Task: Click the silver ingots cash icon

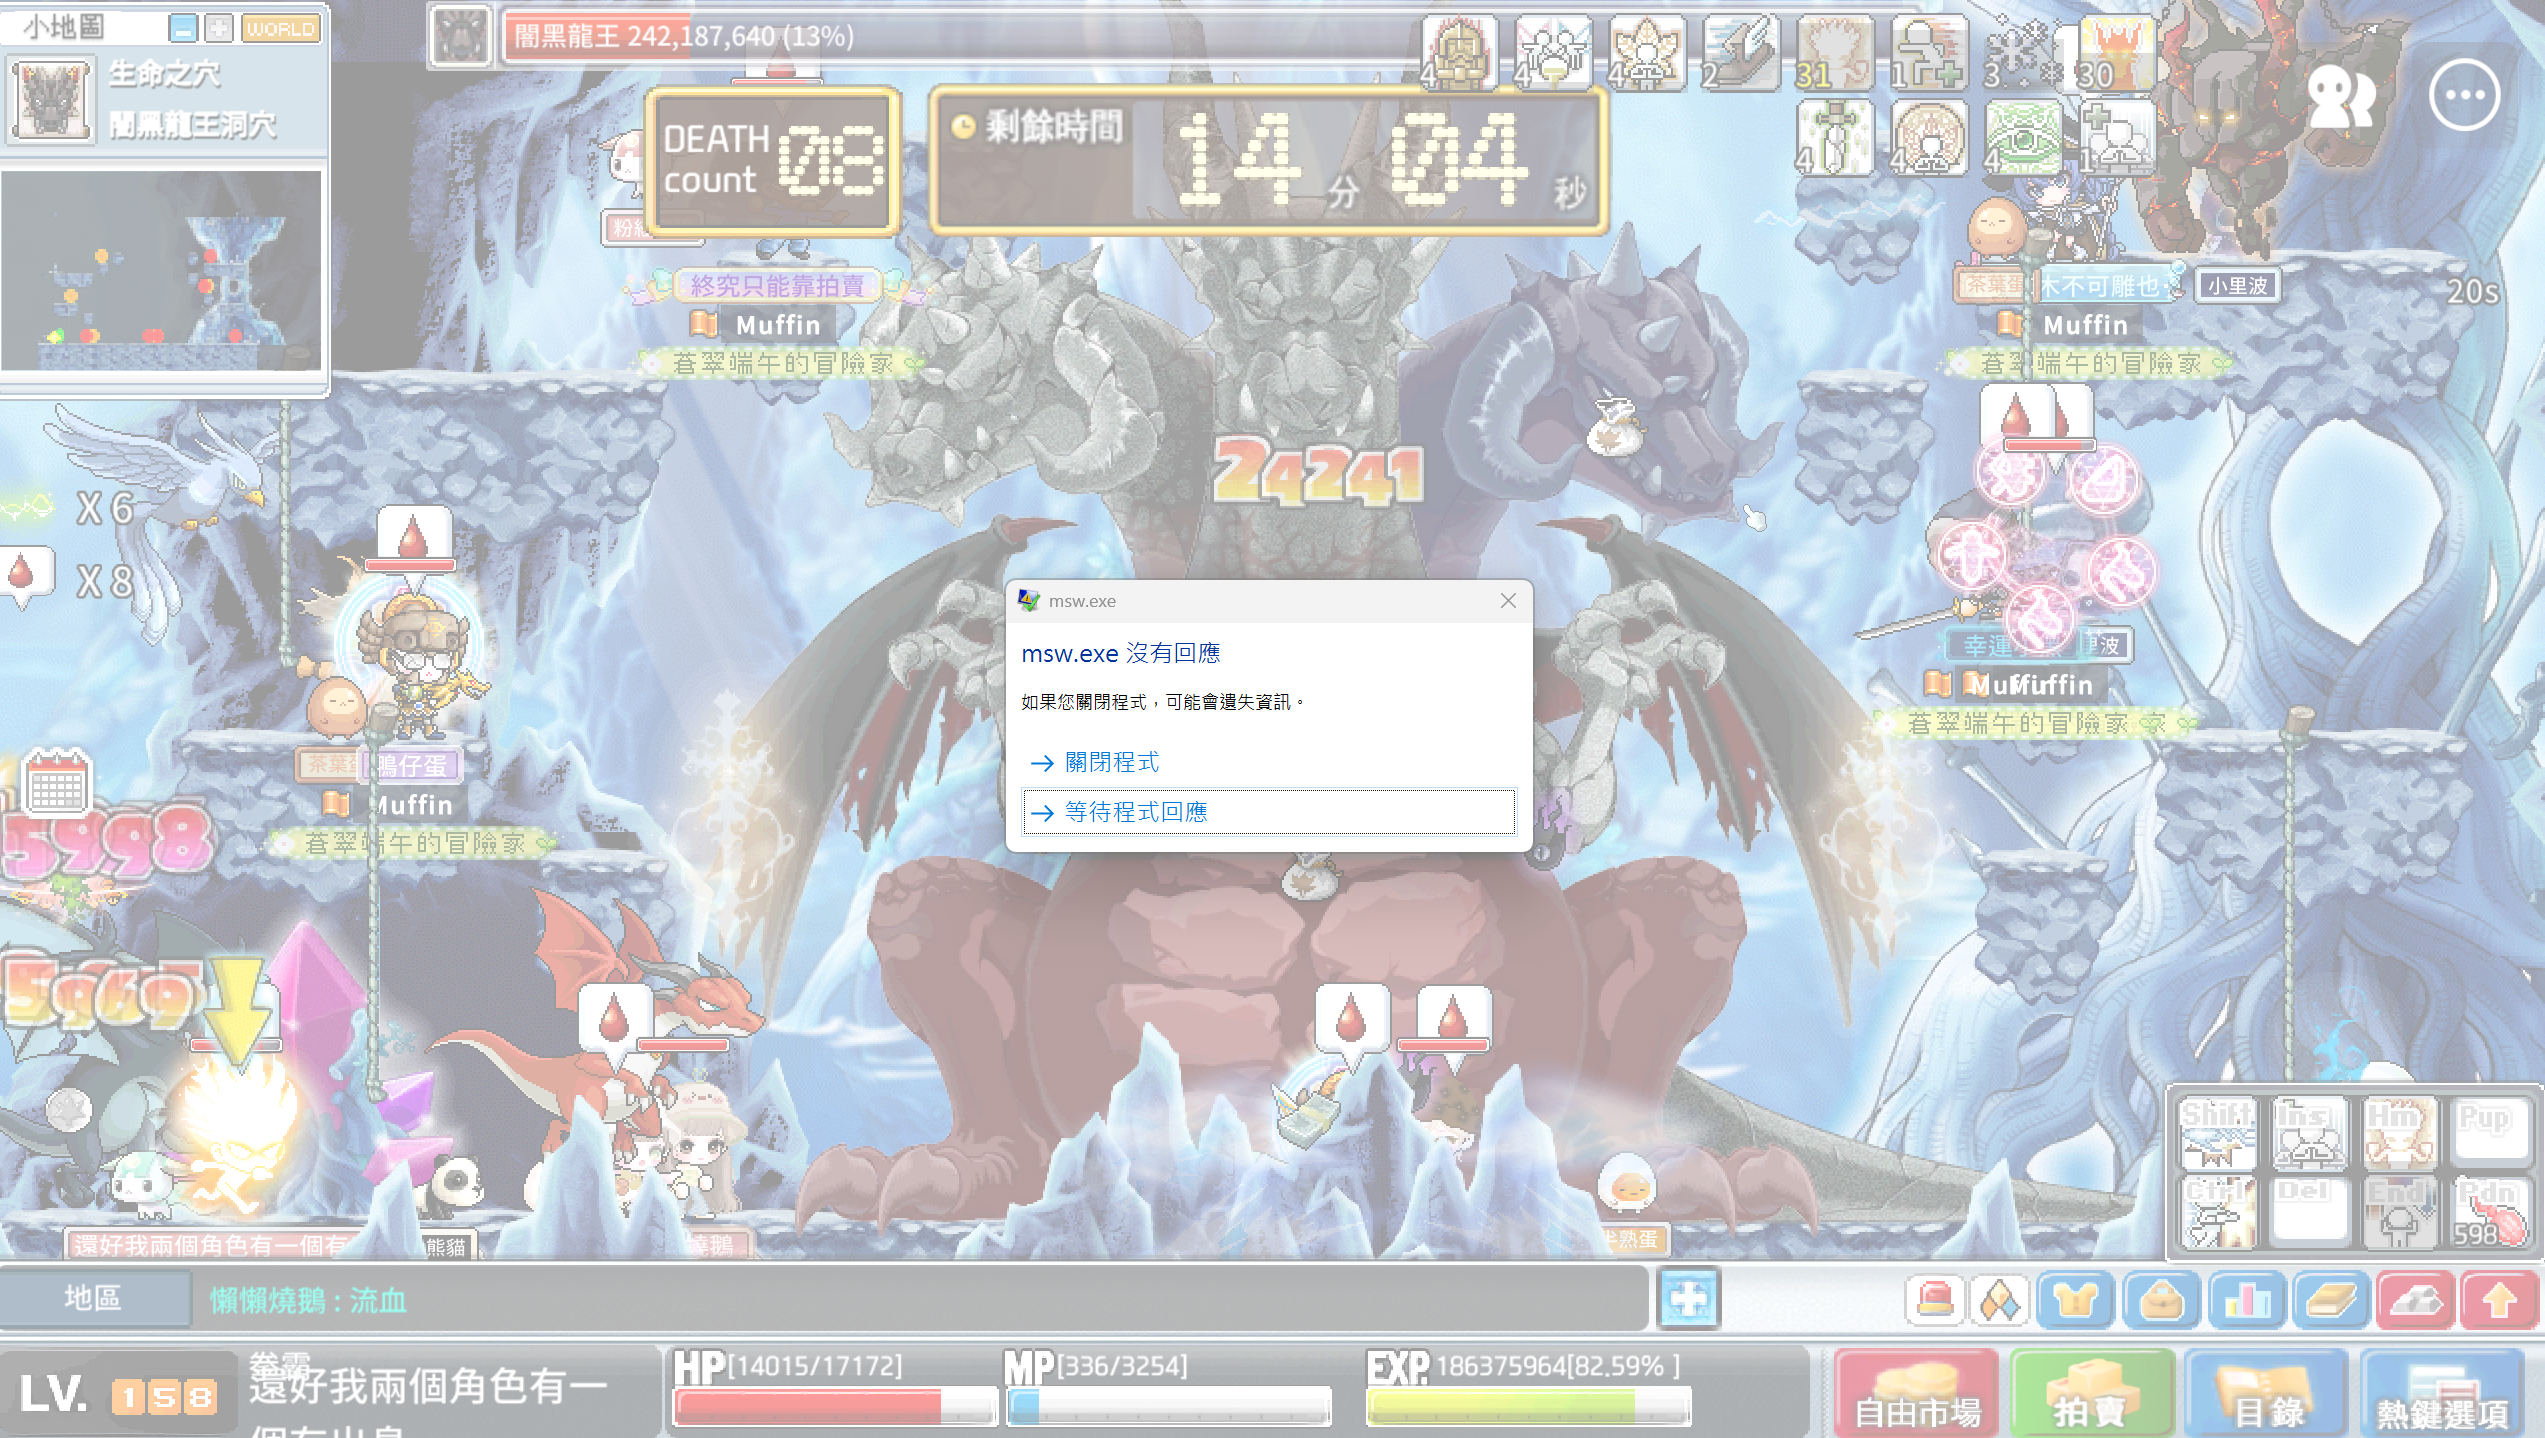Action: (x=2415, y=1300)
